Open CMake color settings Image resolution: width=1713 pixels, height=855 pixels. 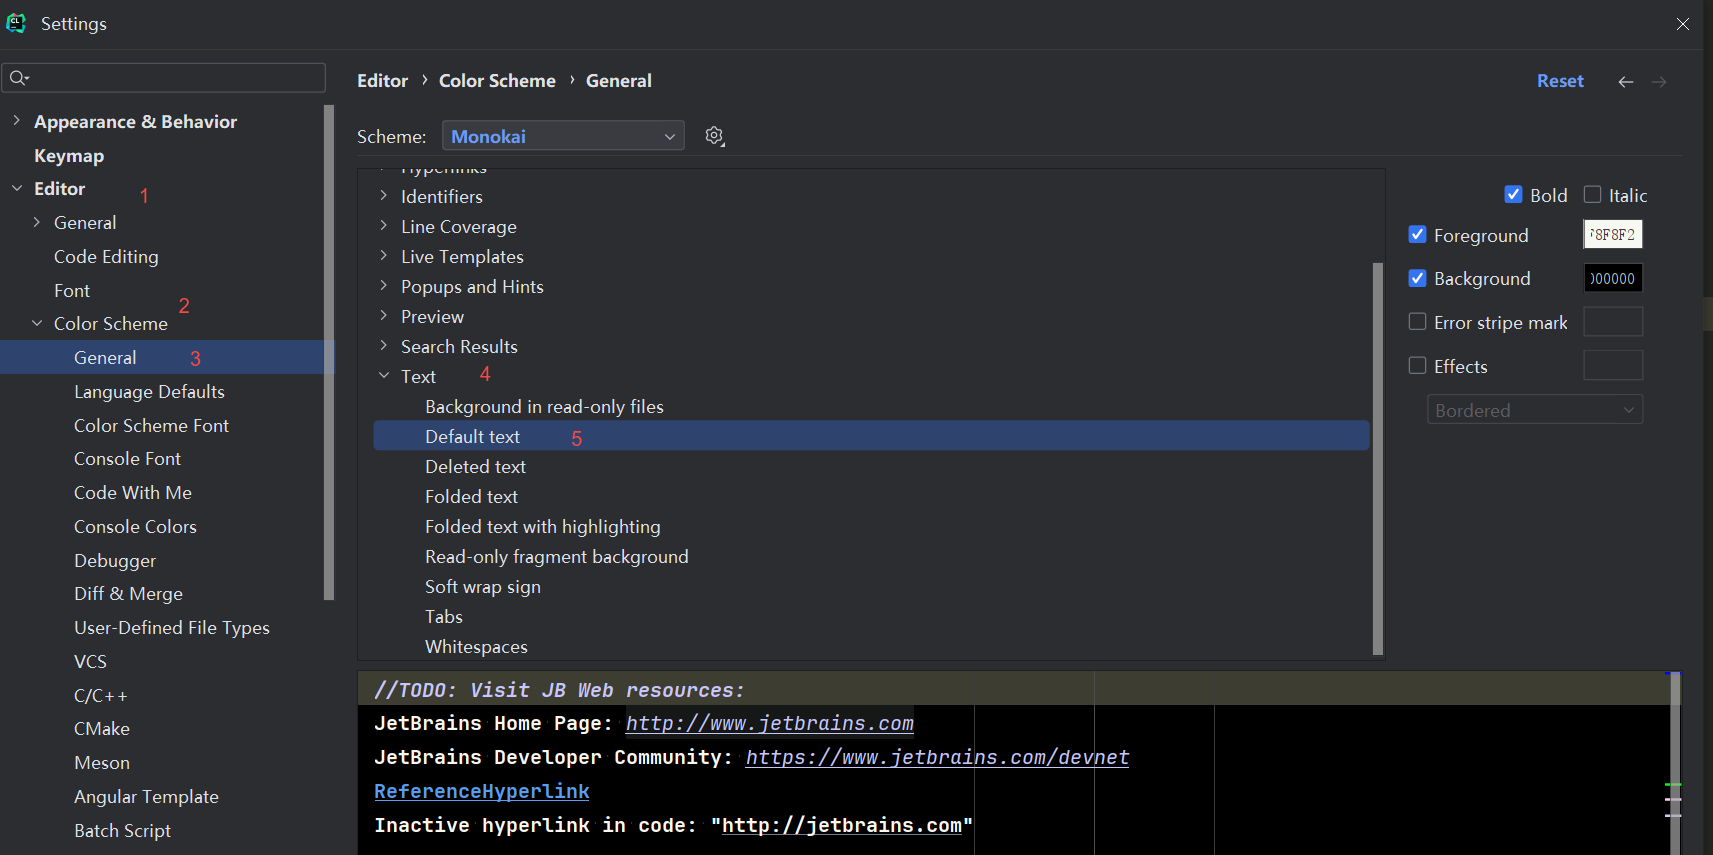[x=102, y=728]
